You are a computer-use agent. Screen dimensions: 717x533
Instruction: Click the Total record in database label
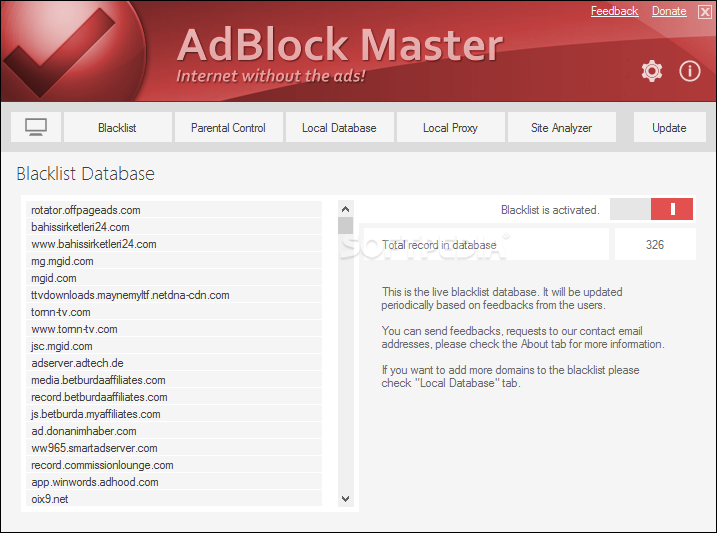tap(439, 245)
